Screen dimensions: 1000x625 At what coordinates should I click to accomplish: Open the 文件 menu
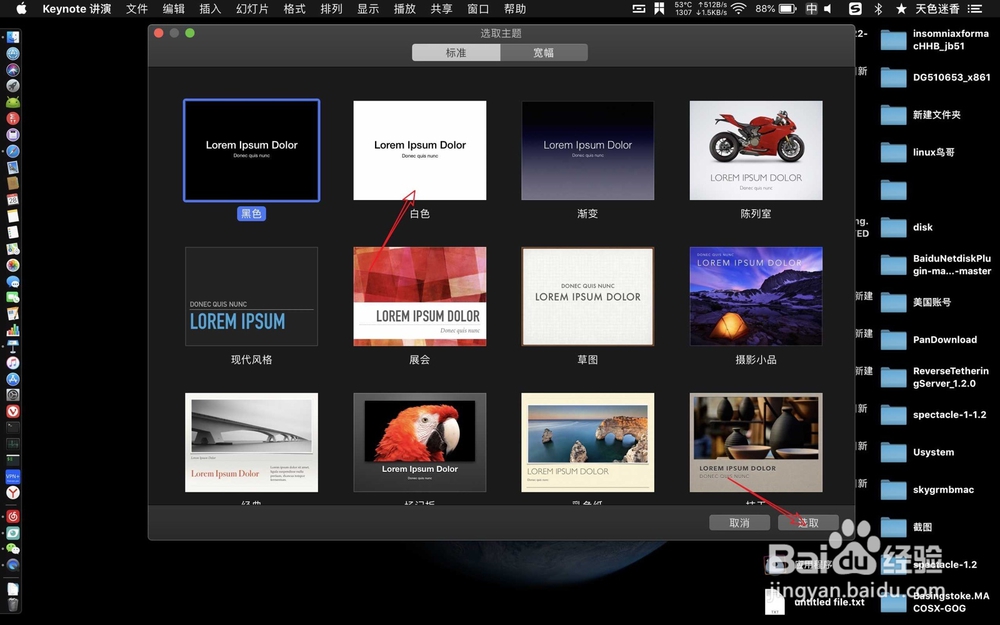136,9
